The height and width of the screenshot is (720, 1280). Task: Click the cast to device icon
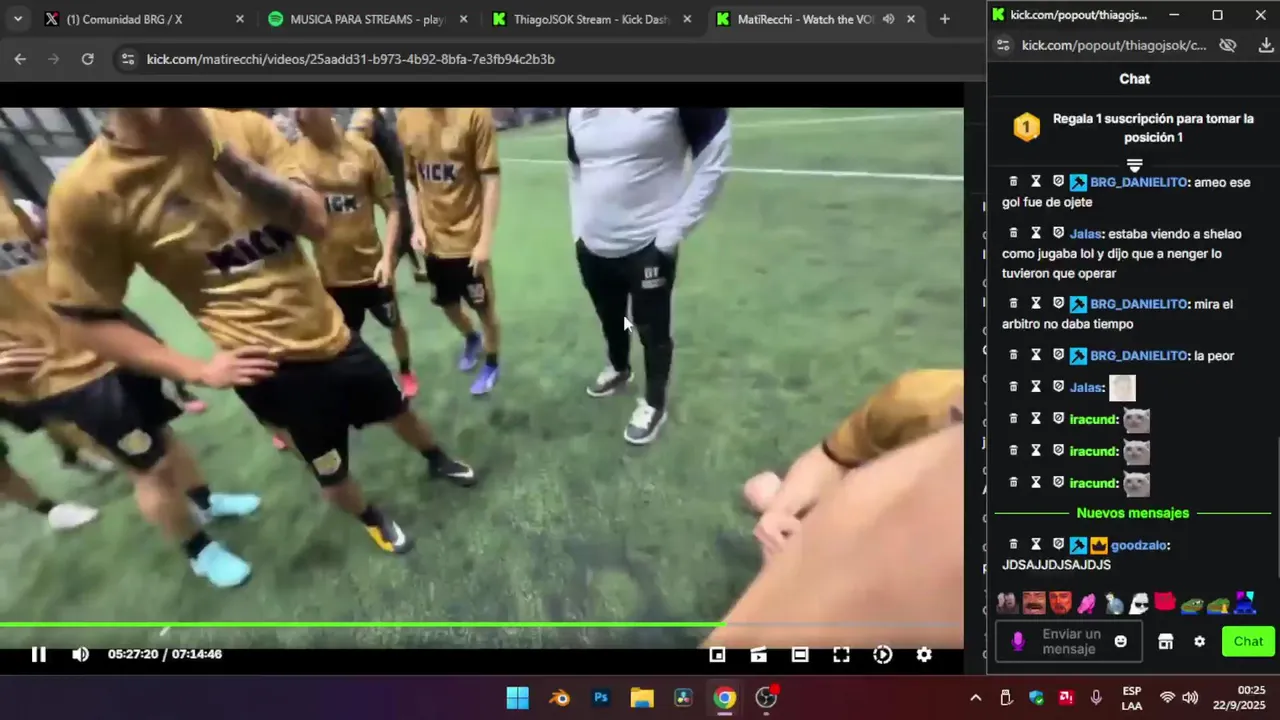[x=759, y=654]
